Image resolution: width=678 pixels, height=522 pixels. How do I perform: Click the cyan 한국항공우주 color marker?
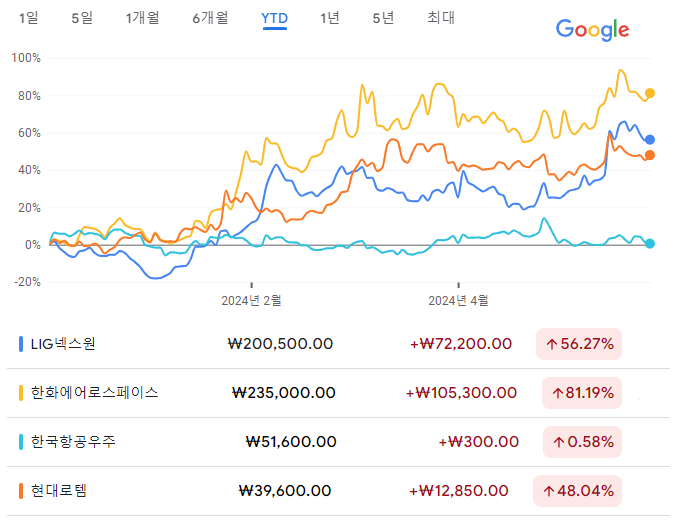coord(21,442)
